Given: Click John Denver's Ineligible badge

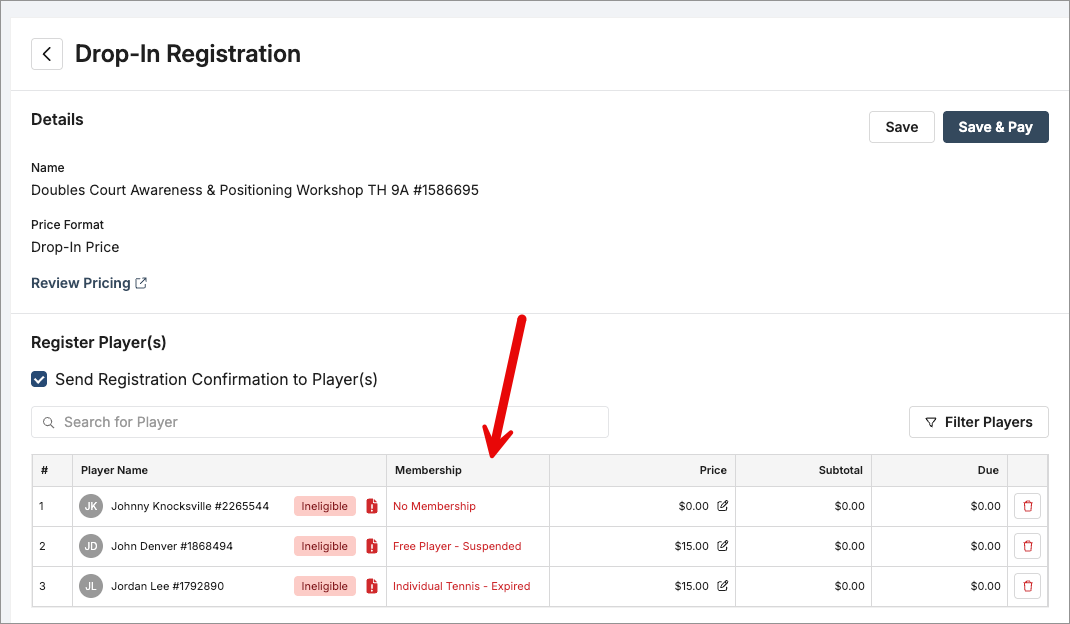Looking at the screenshot, I should coord(325,546).
